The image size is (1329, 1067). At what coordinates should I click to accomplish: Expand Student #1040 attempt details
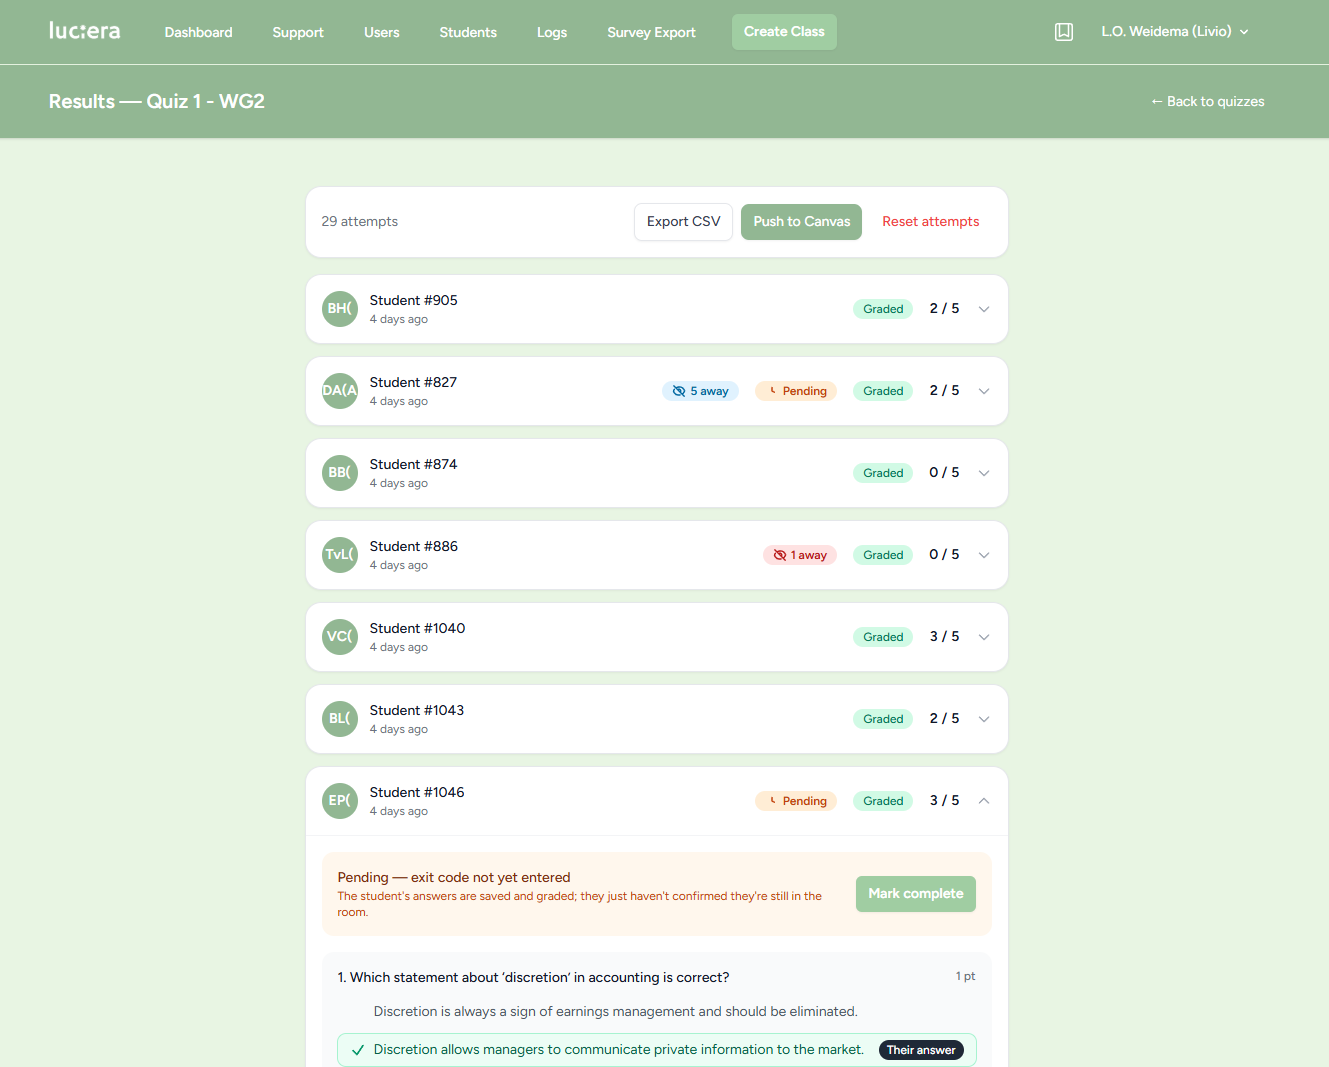984,637
